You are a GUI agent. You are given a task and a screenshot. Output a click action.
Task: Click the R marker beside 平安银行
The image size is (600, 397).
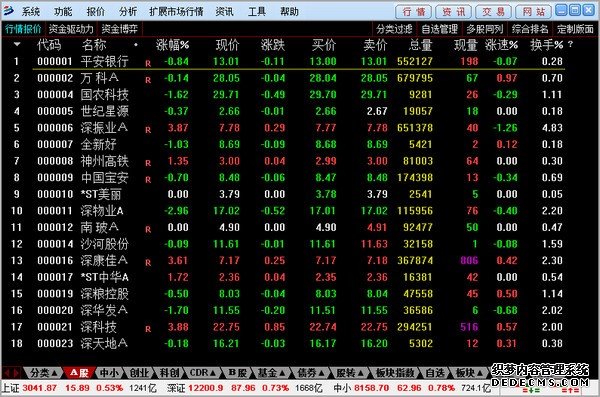[x=148, y=64]
